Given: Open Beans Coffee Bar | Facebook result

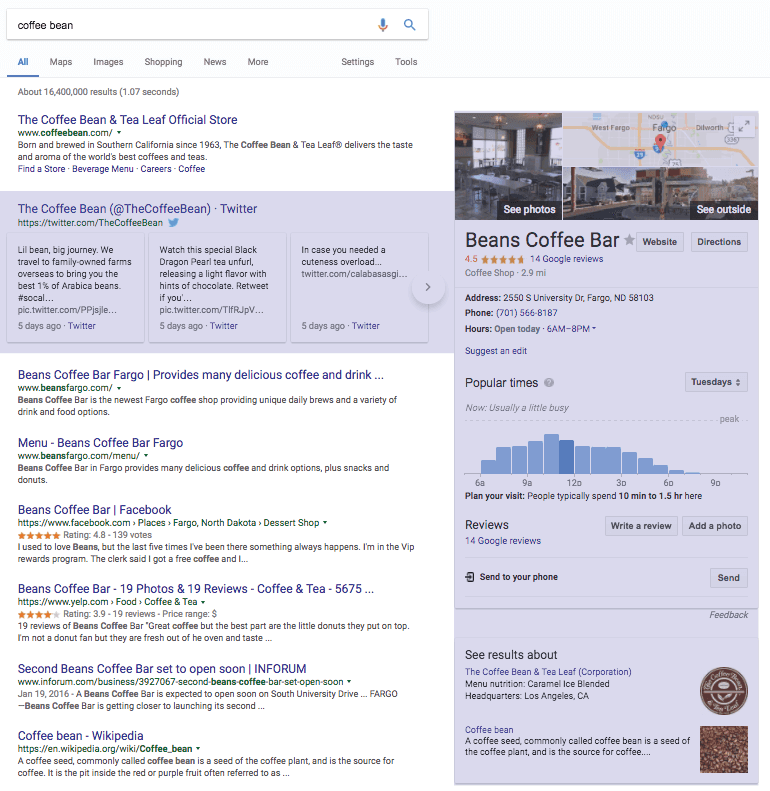Looking at the screenshot, I should pos(94,510).
